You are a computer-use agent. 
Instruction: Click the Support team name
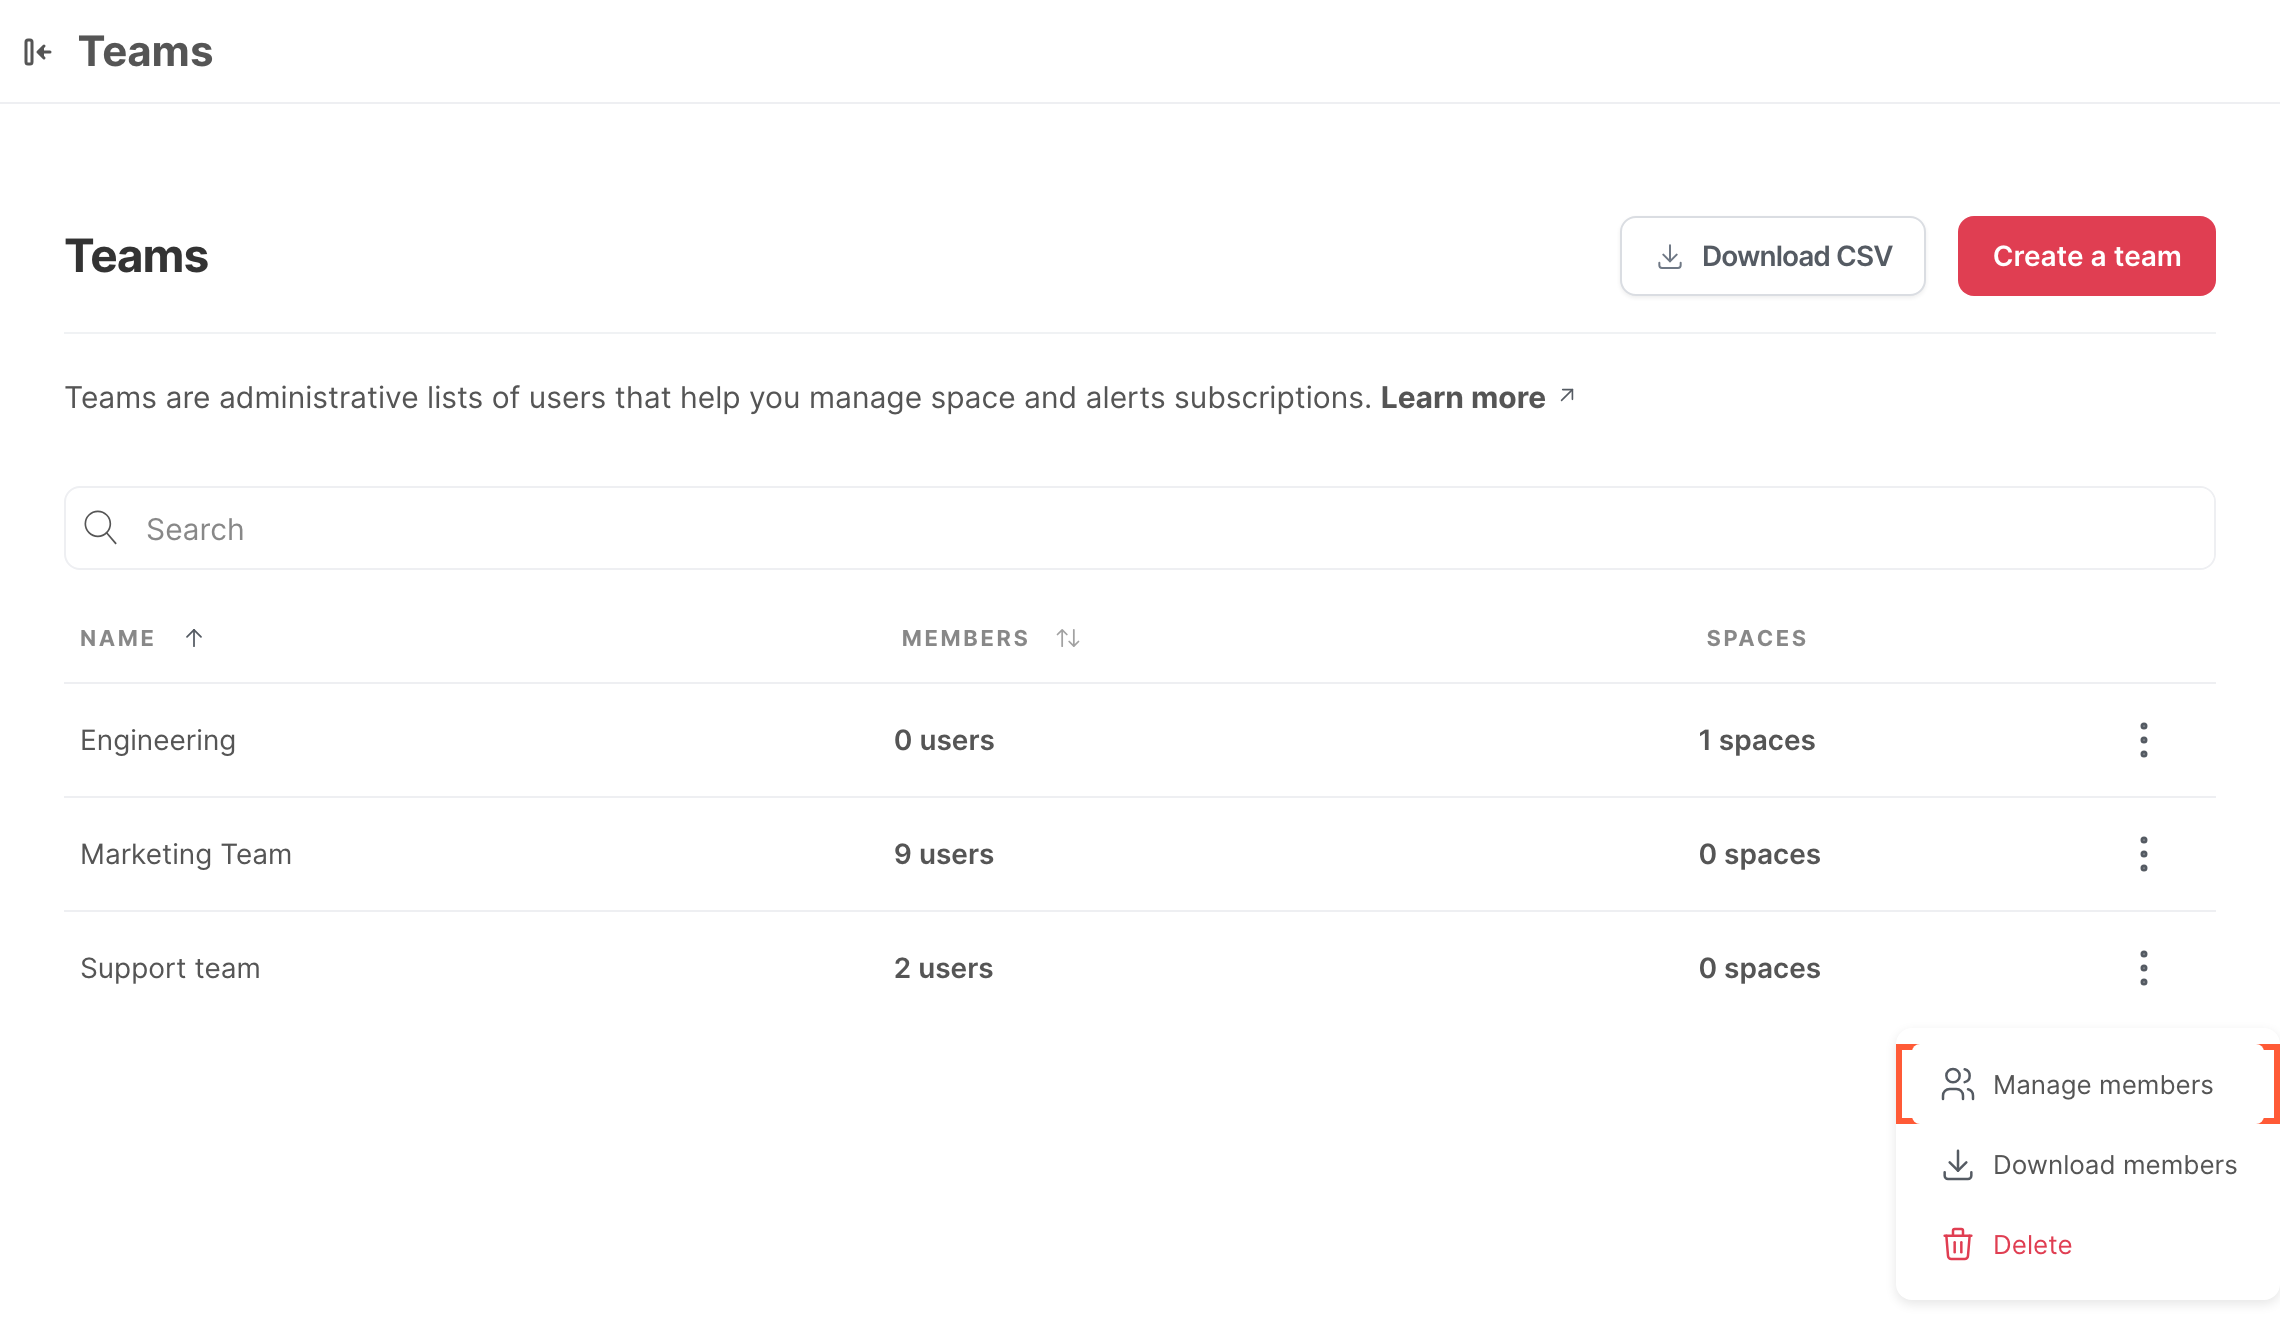click(x=170, y=968)
